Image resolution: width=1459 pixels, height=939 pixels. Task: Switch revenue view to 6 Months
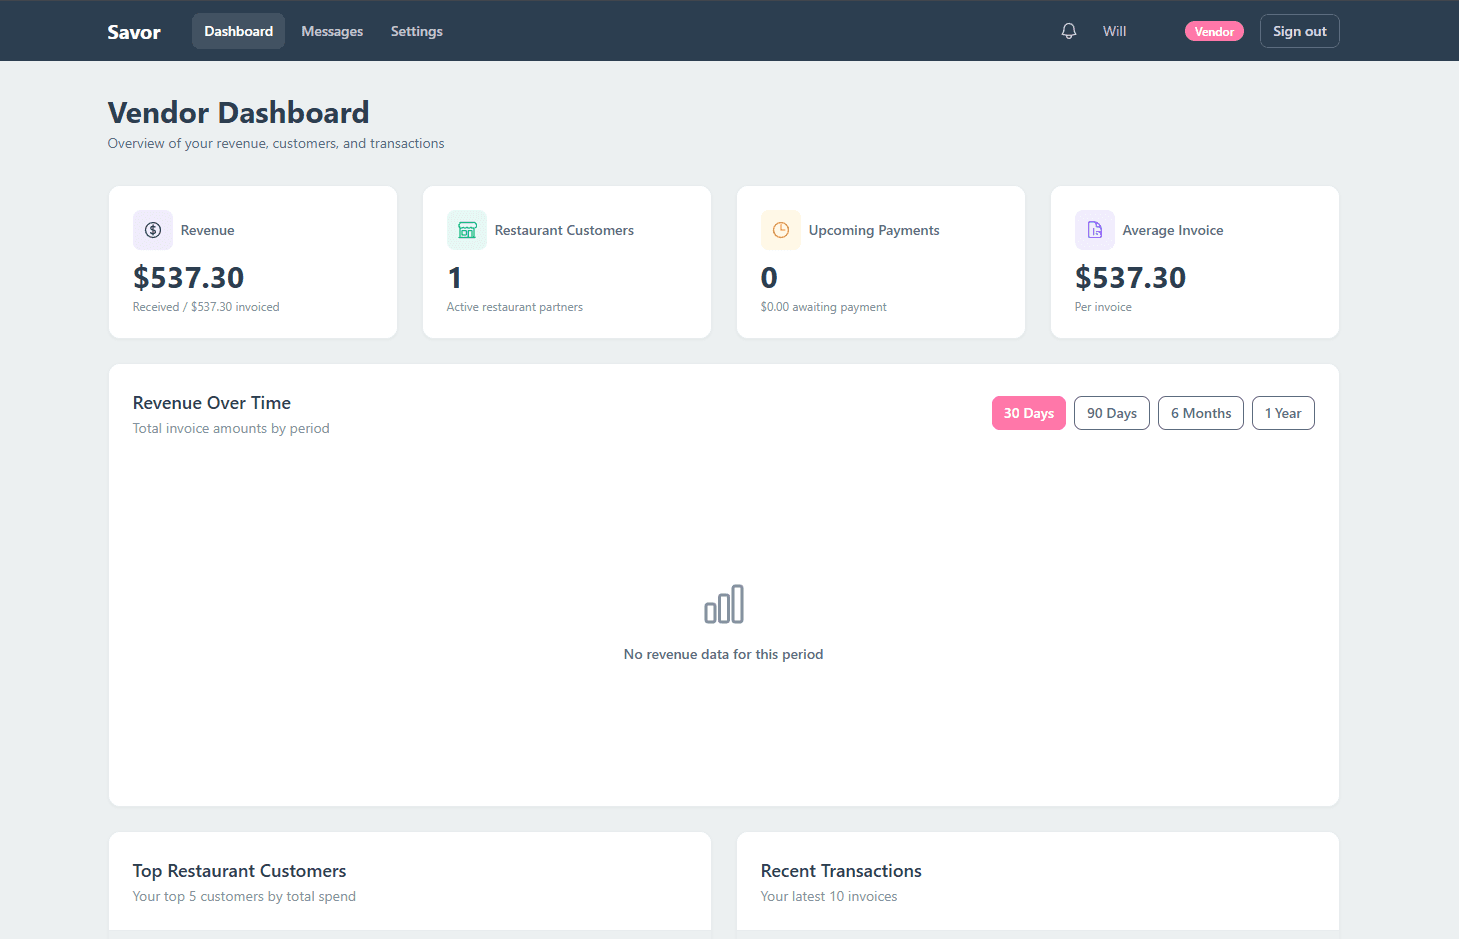(x=1200, y=412)
